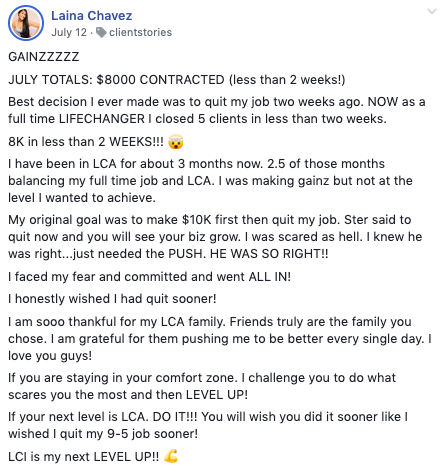The width and height of the screenshot is (440, 475).
Task: Click the flexed bicep emoji
Action: [171, 456]
